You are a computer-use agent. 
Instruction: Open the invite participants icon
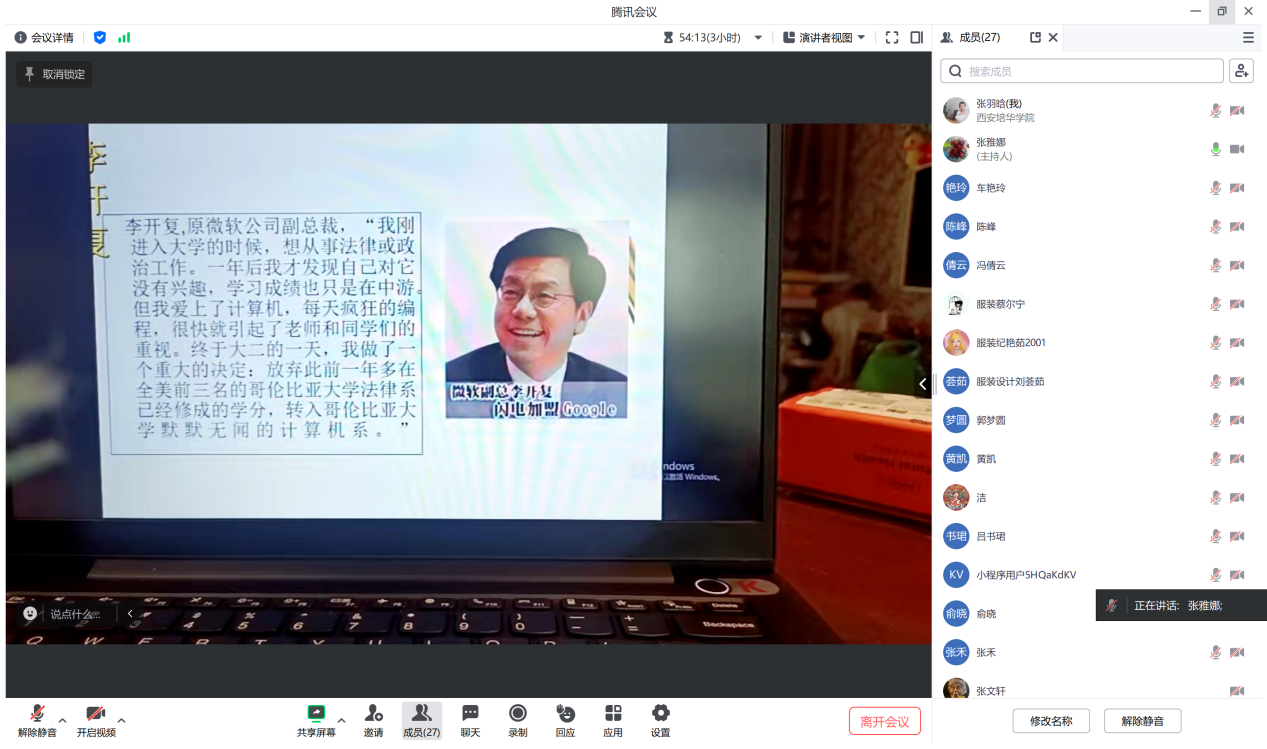click(373, 713)
